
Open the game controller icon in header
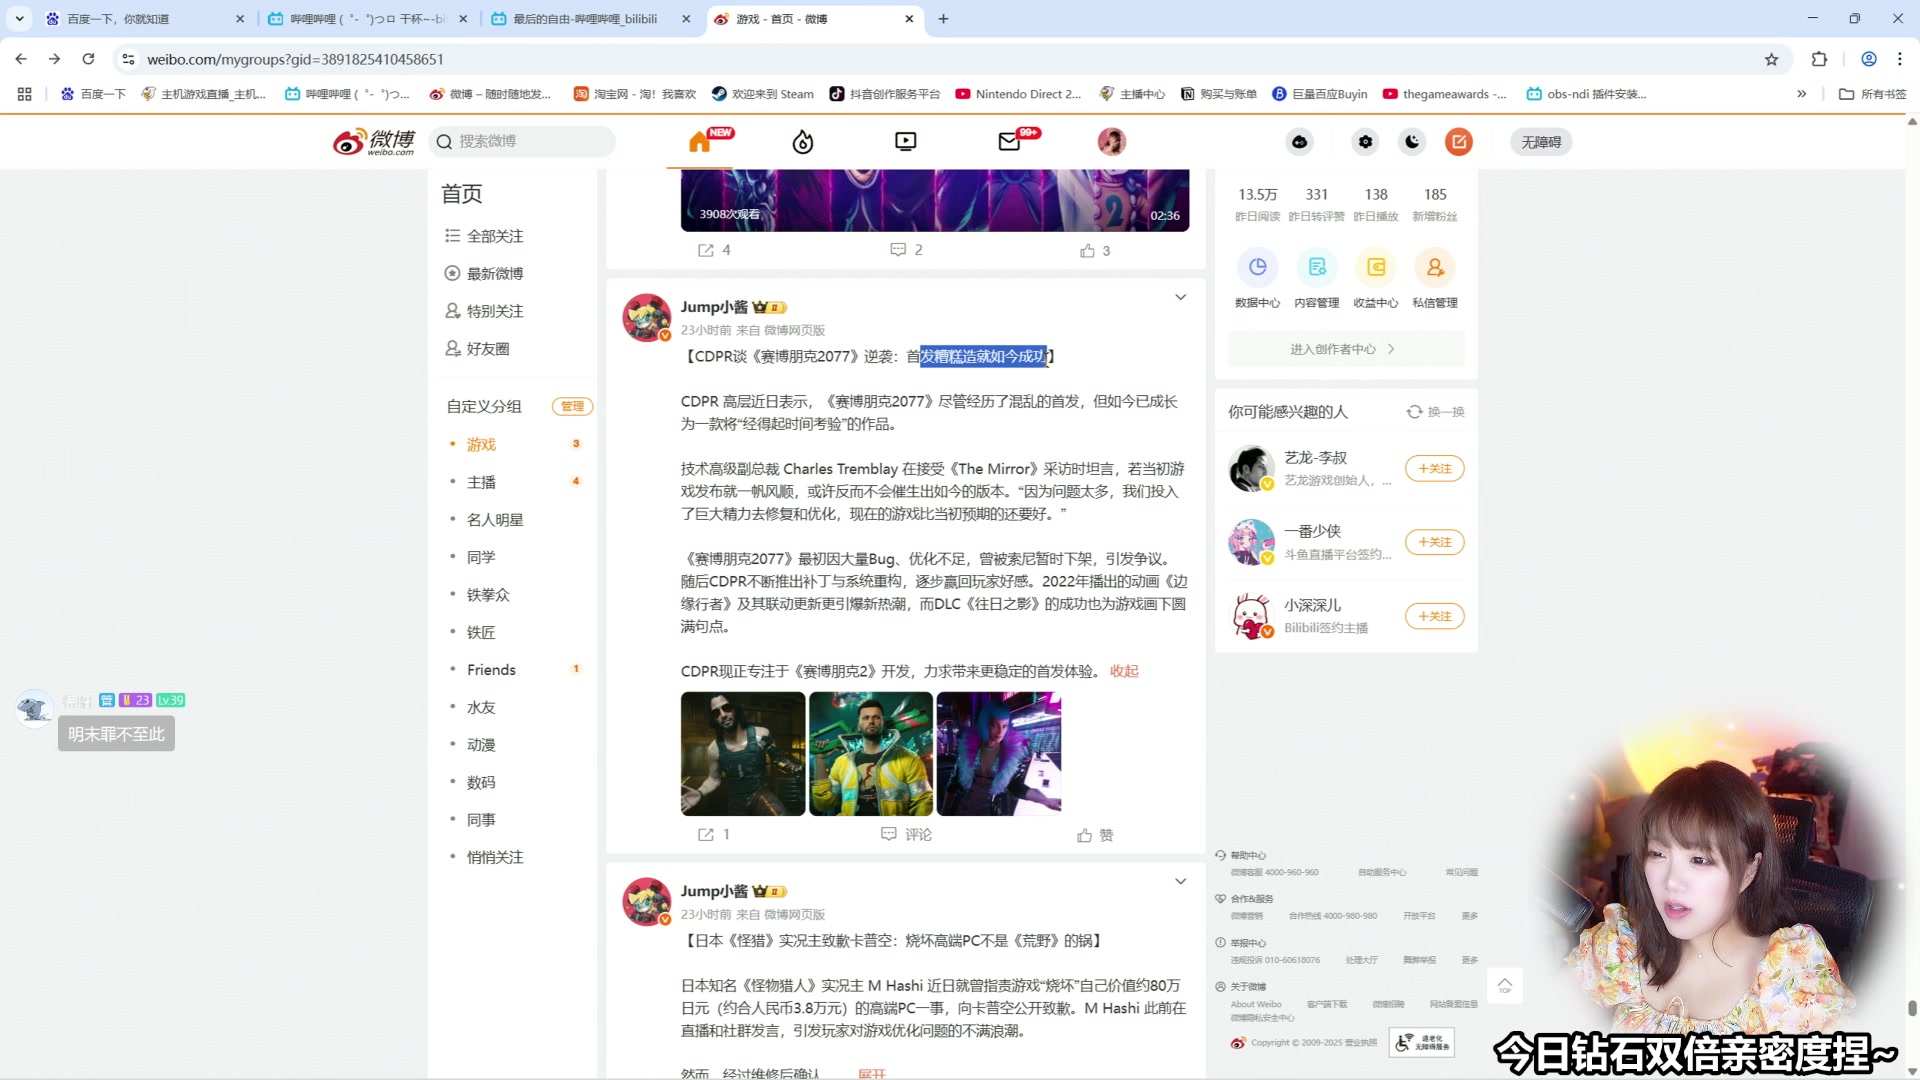point(1300,142)
